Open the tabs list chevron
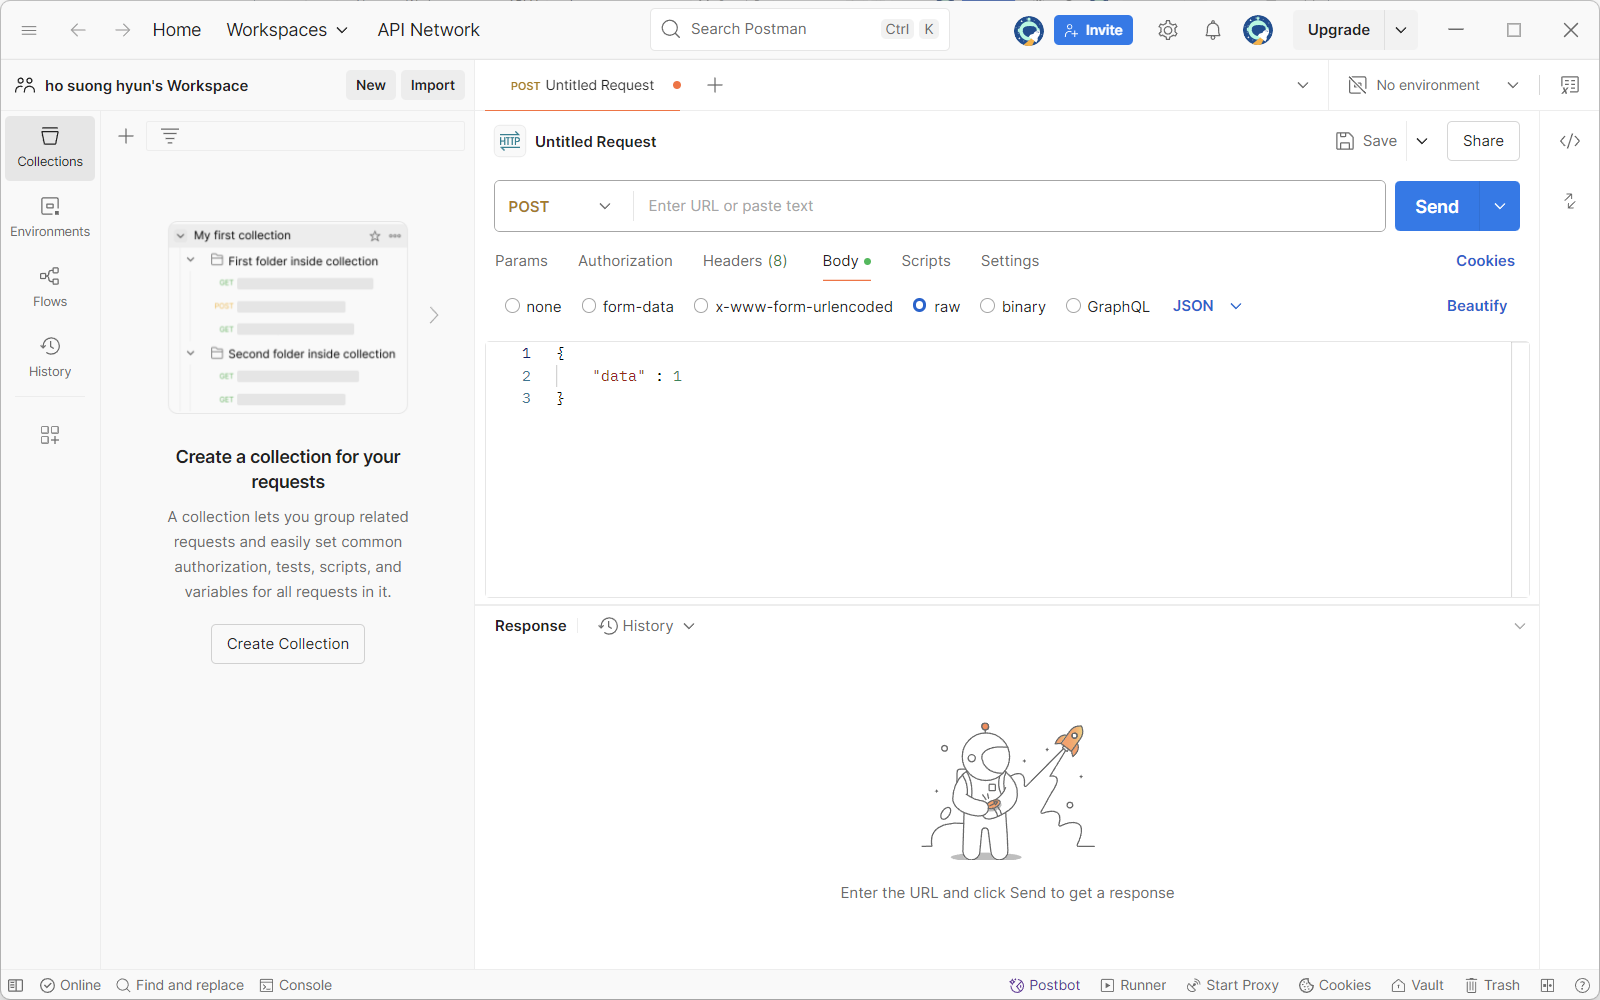The height and width of the screenshot is (1000, 1600). tap(1303, 85)
